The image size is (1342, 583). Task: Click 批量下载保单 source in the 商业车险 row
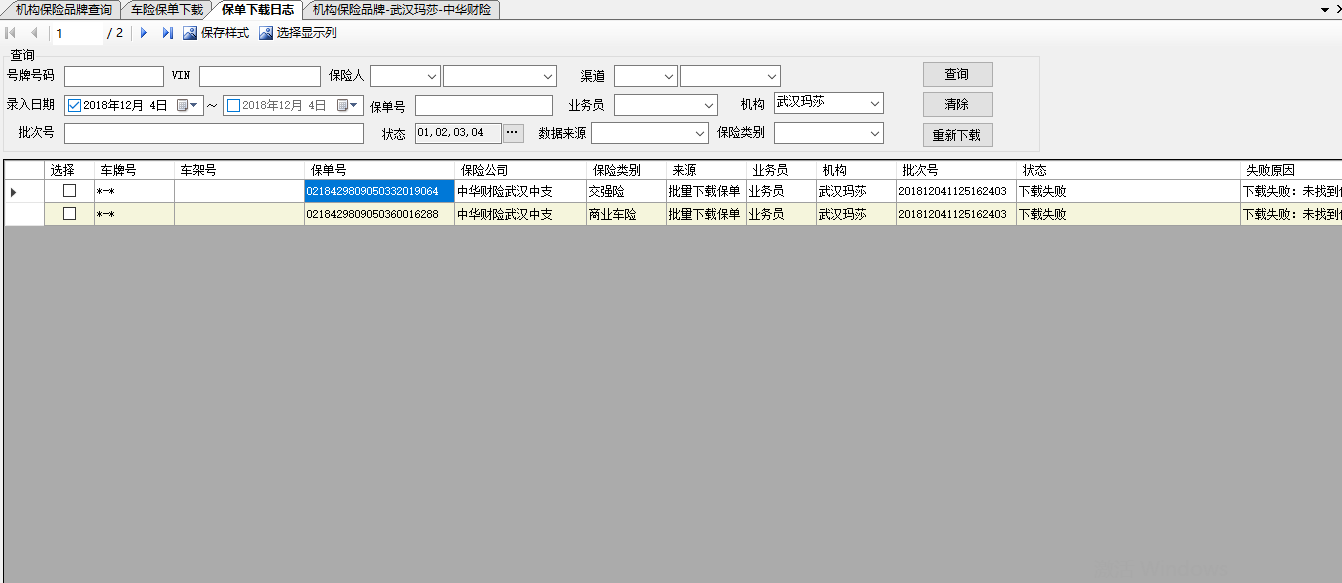tap(706, 214)
